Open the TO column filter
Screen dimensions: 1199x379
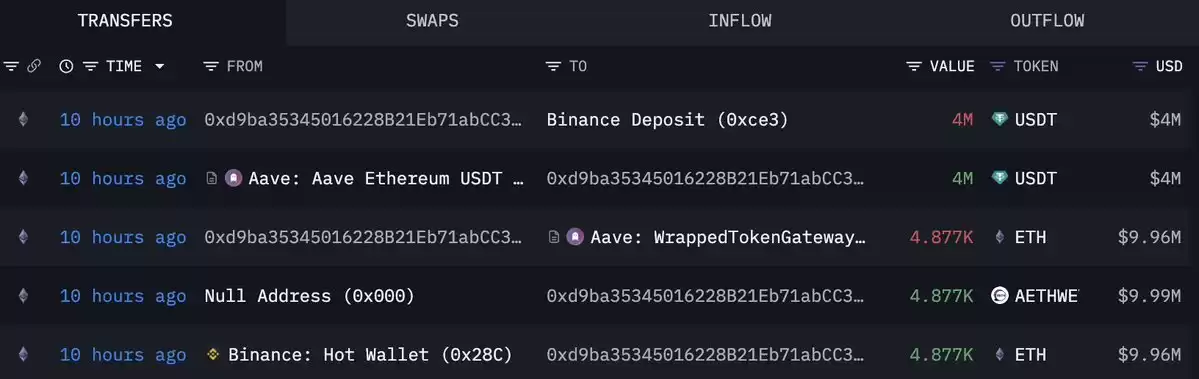tap(554, 66)
